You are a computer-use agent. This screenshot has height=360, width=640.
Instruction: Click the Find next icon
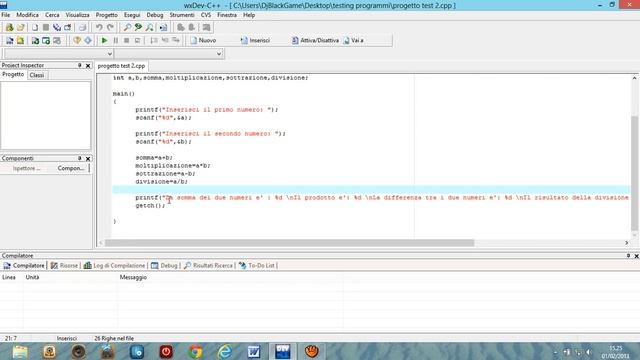tap(149, 27)
